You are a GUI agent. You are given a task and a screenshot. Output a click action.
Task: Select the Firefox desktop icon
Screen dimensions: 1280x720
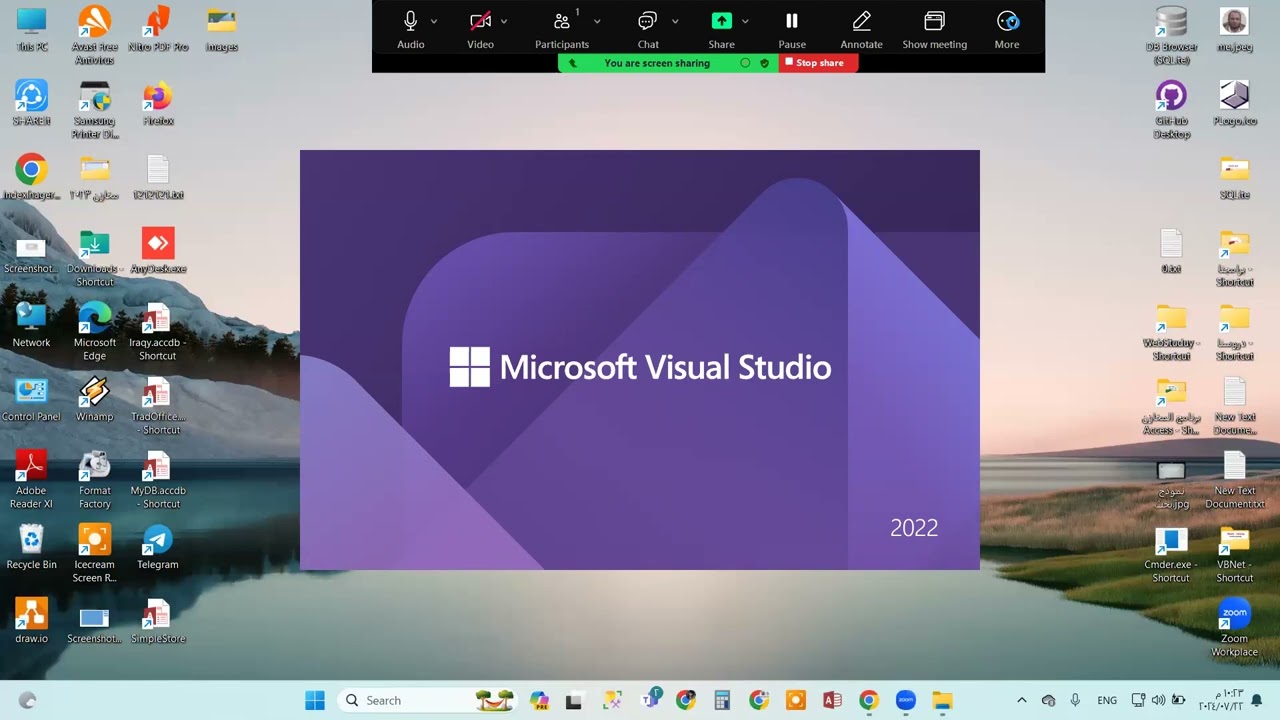pos(158,104)
